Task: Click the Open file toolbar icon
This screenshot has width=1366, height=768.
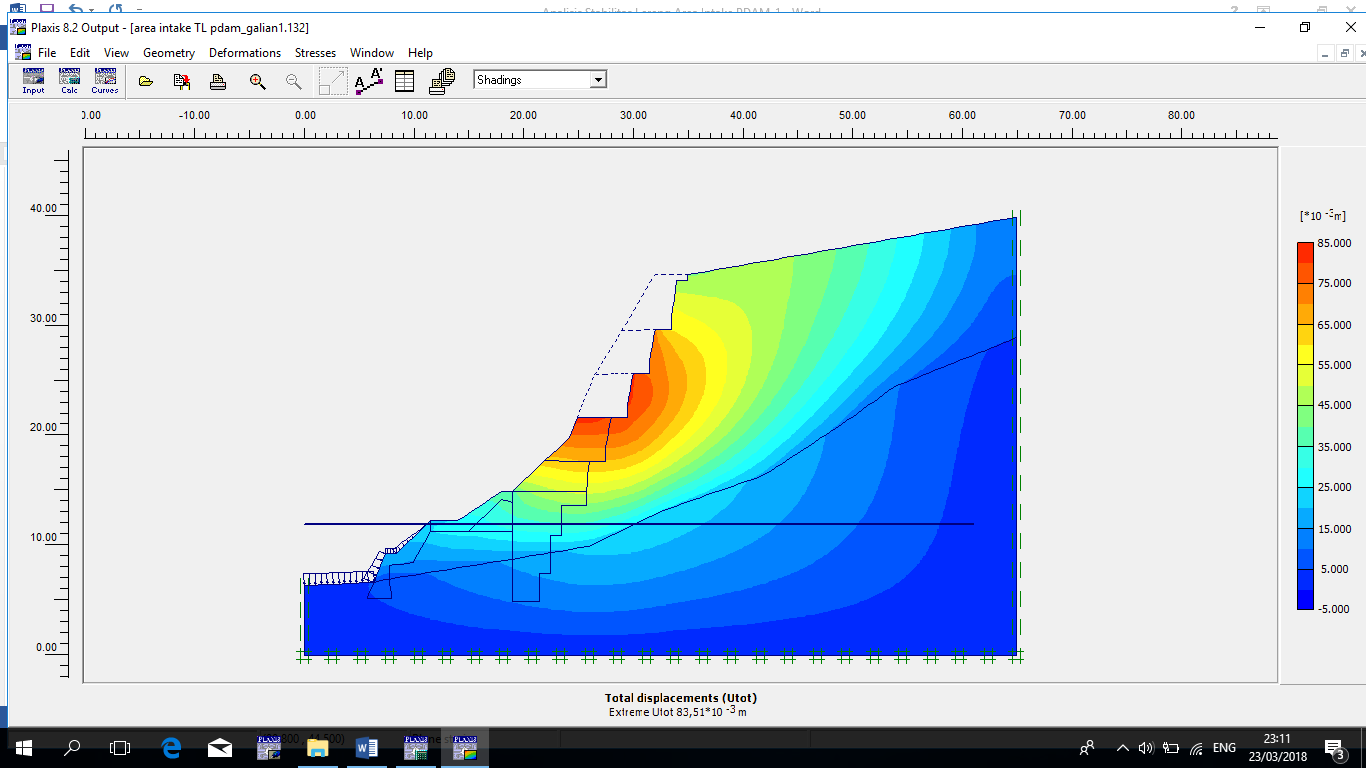Action: (146, 80)
